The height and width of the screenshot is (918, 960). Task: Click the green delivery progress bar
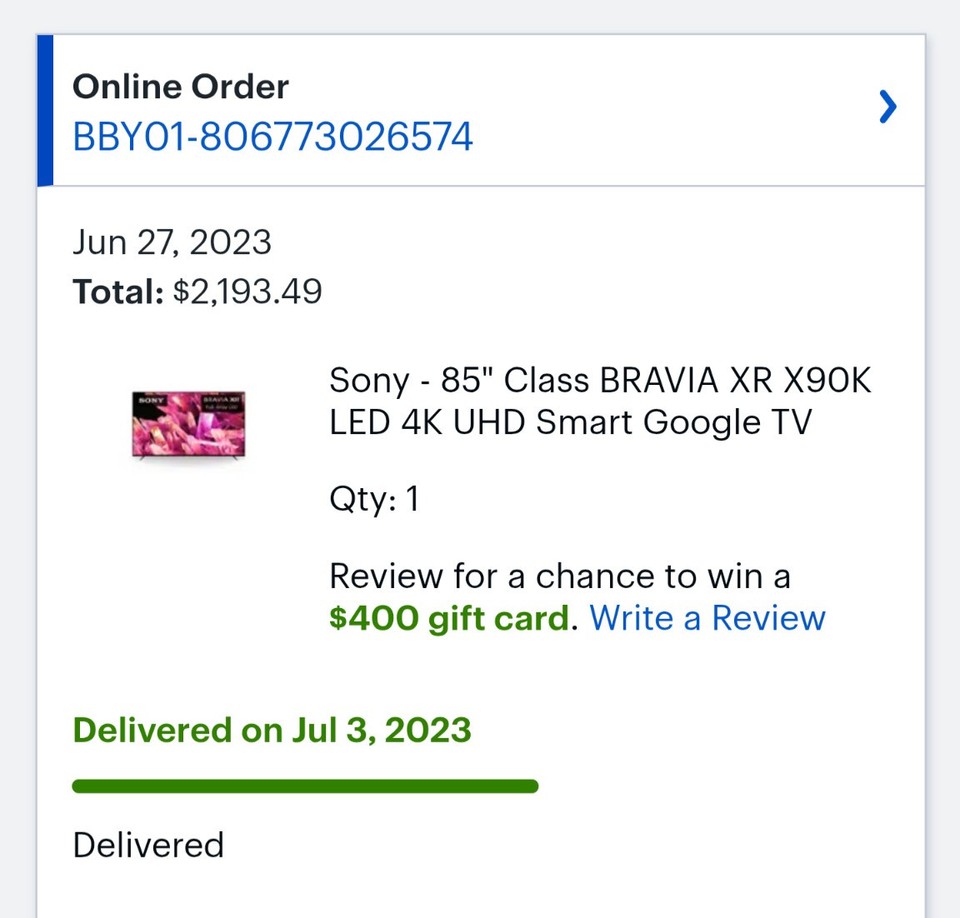(x=305, y=786)
